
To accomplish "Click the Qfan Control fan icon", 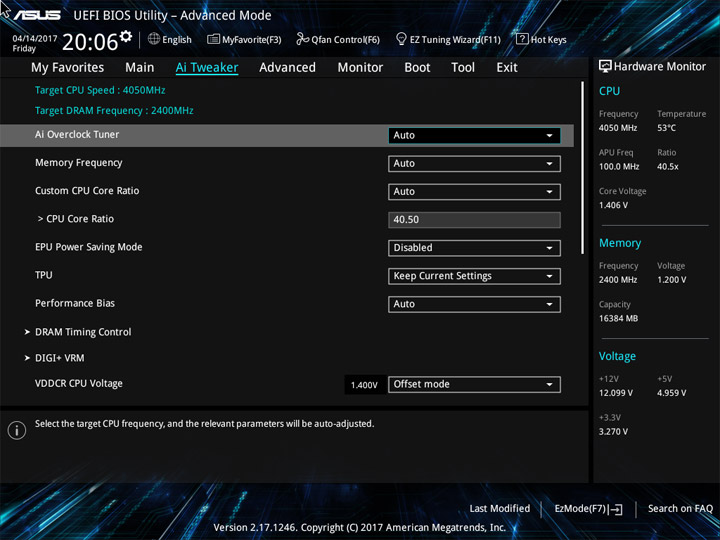I will (x=302, y=39).
